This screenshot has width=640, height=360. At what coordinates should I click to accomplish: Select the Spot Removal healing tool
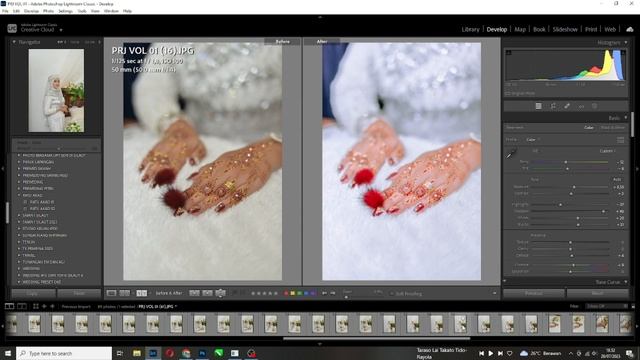(x=567, y=106)
